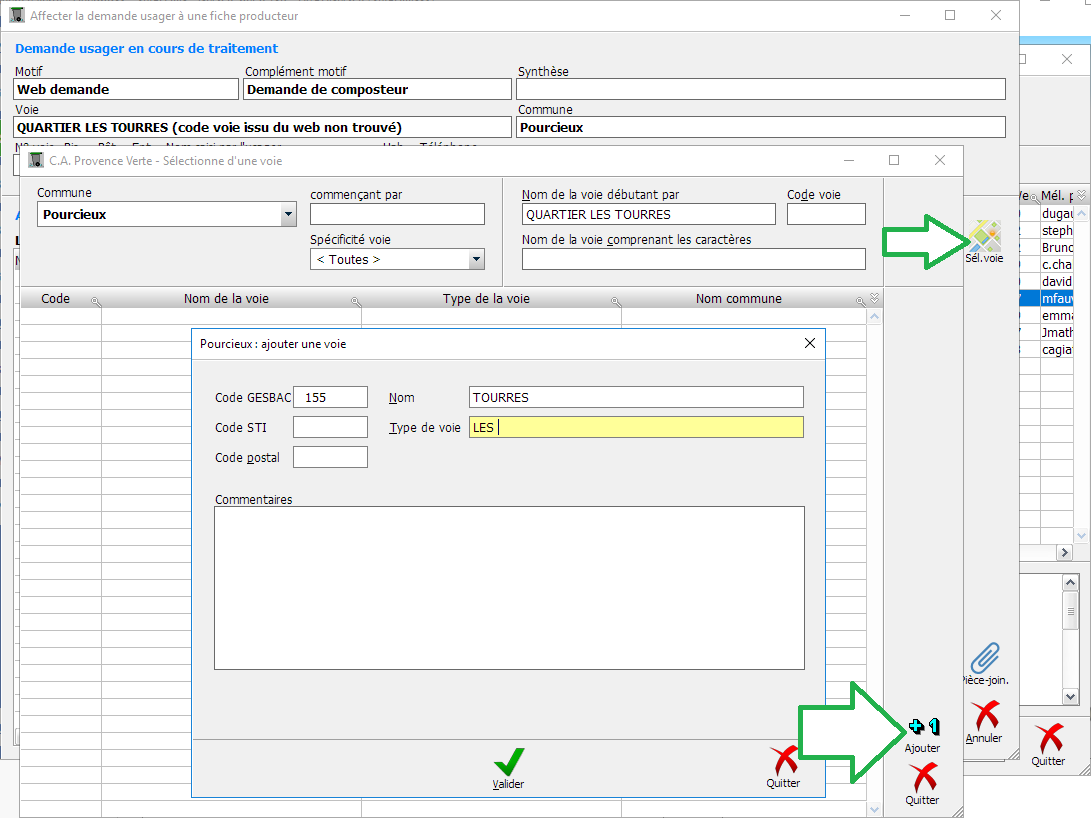Click inside the Commentaires text area
The width and height of the screenshot is (1091, 818).
coord(509,587)
